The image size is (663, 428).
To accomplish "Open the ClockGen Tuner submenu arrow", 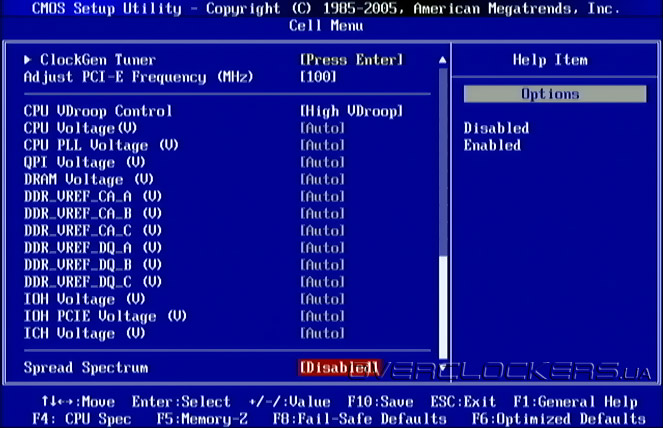I will 27,60.
